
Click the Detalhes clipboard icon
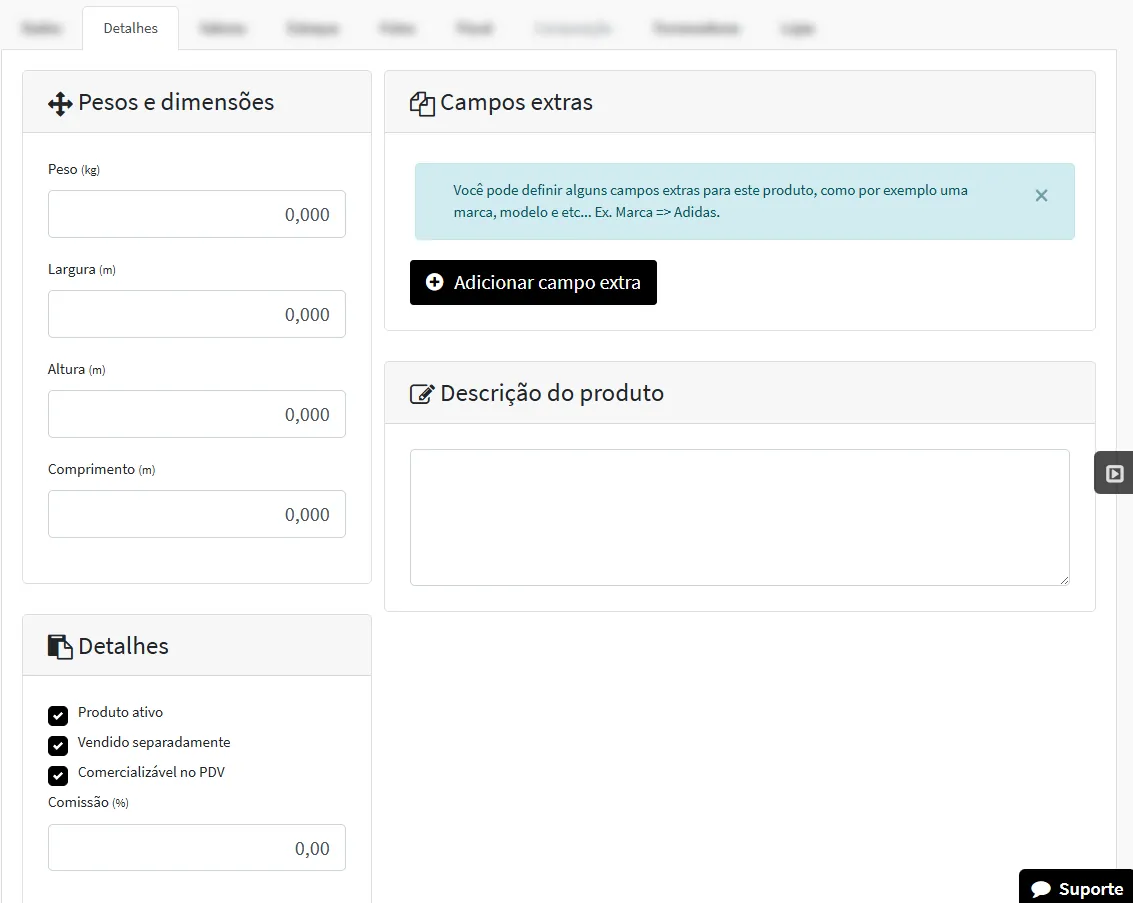(x=60, y=647)
